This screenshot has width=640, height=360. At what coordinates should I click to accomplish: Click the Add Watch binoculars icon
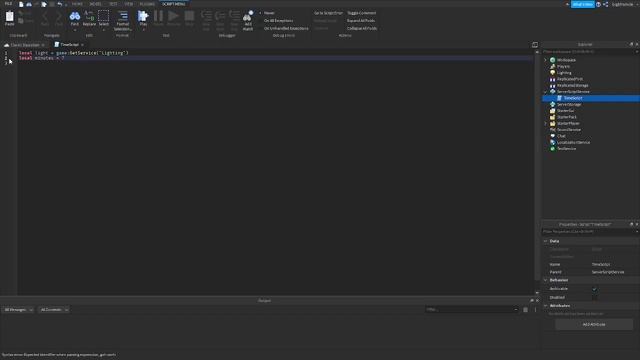(x=248, y=16)
